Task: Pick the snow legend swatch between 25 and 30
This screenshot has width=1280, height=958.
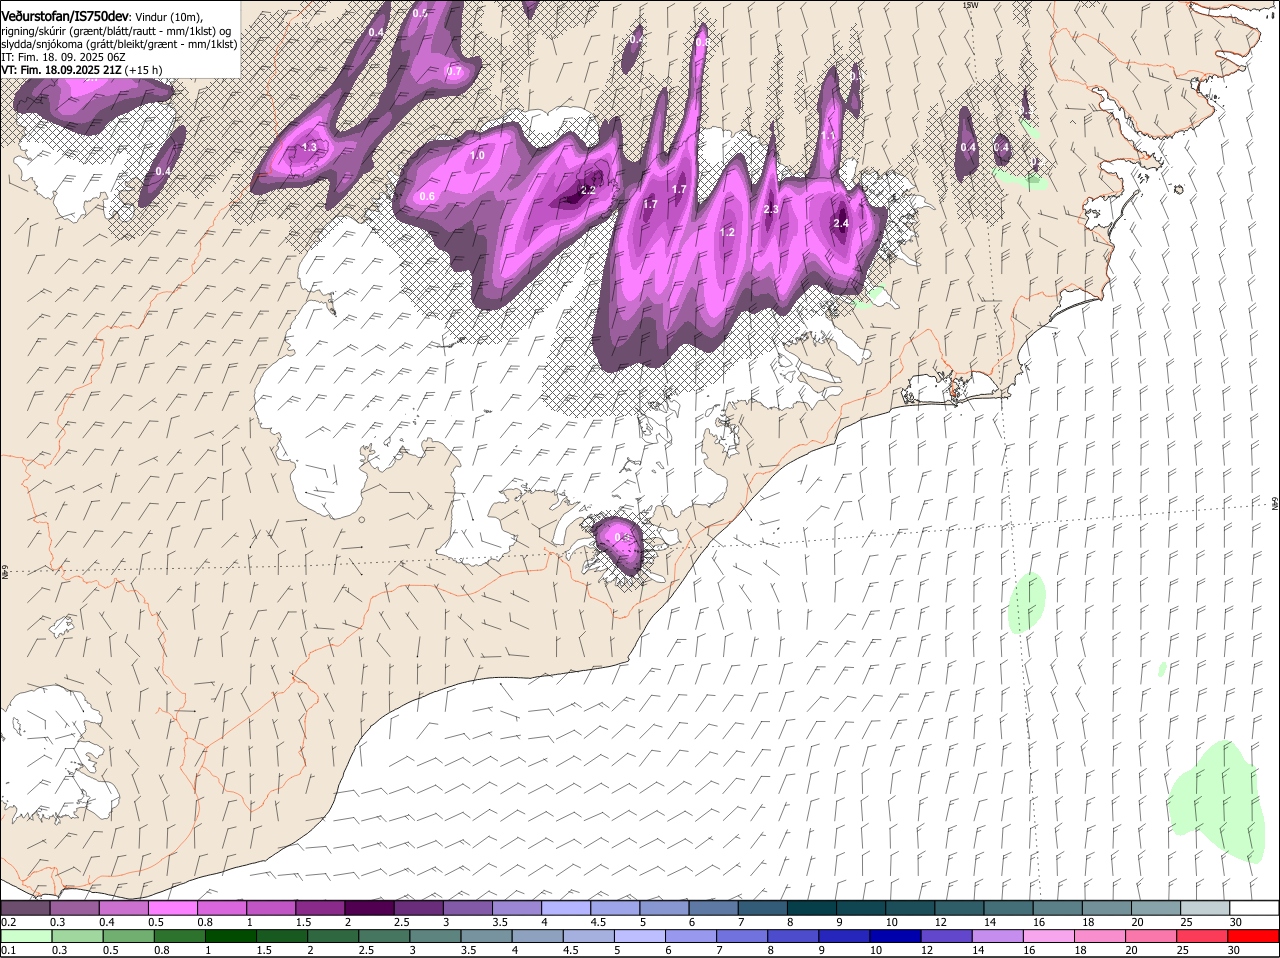Action: click(1206, 908)
